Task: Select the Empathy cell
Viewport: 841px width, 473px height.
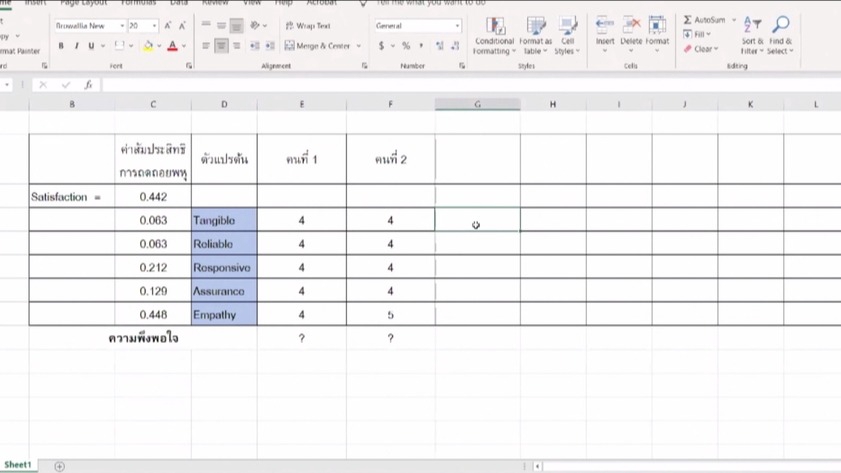Action: 224,314
